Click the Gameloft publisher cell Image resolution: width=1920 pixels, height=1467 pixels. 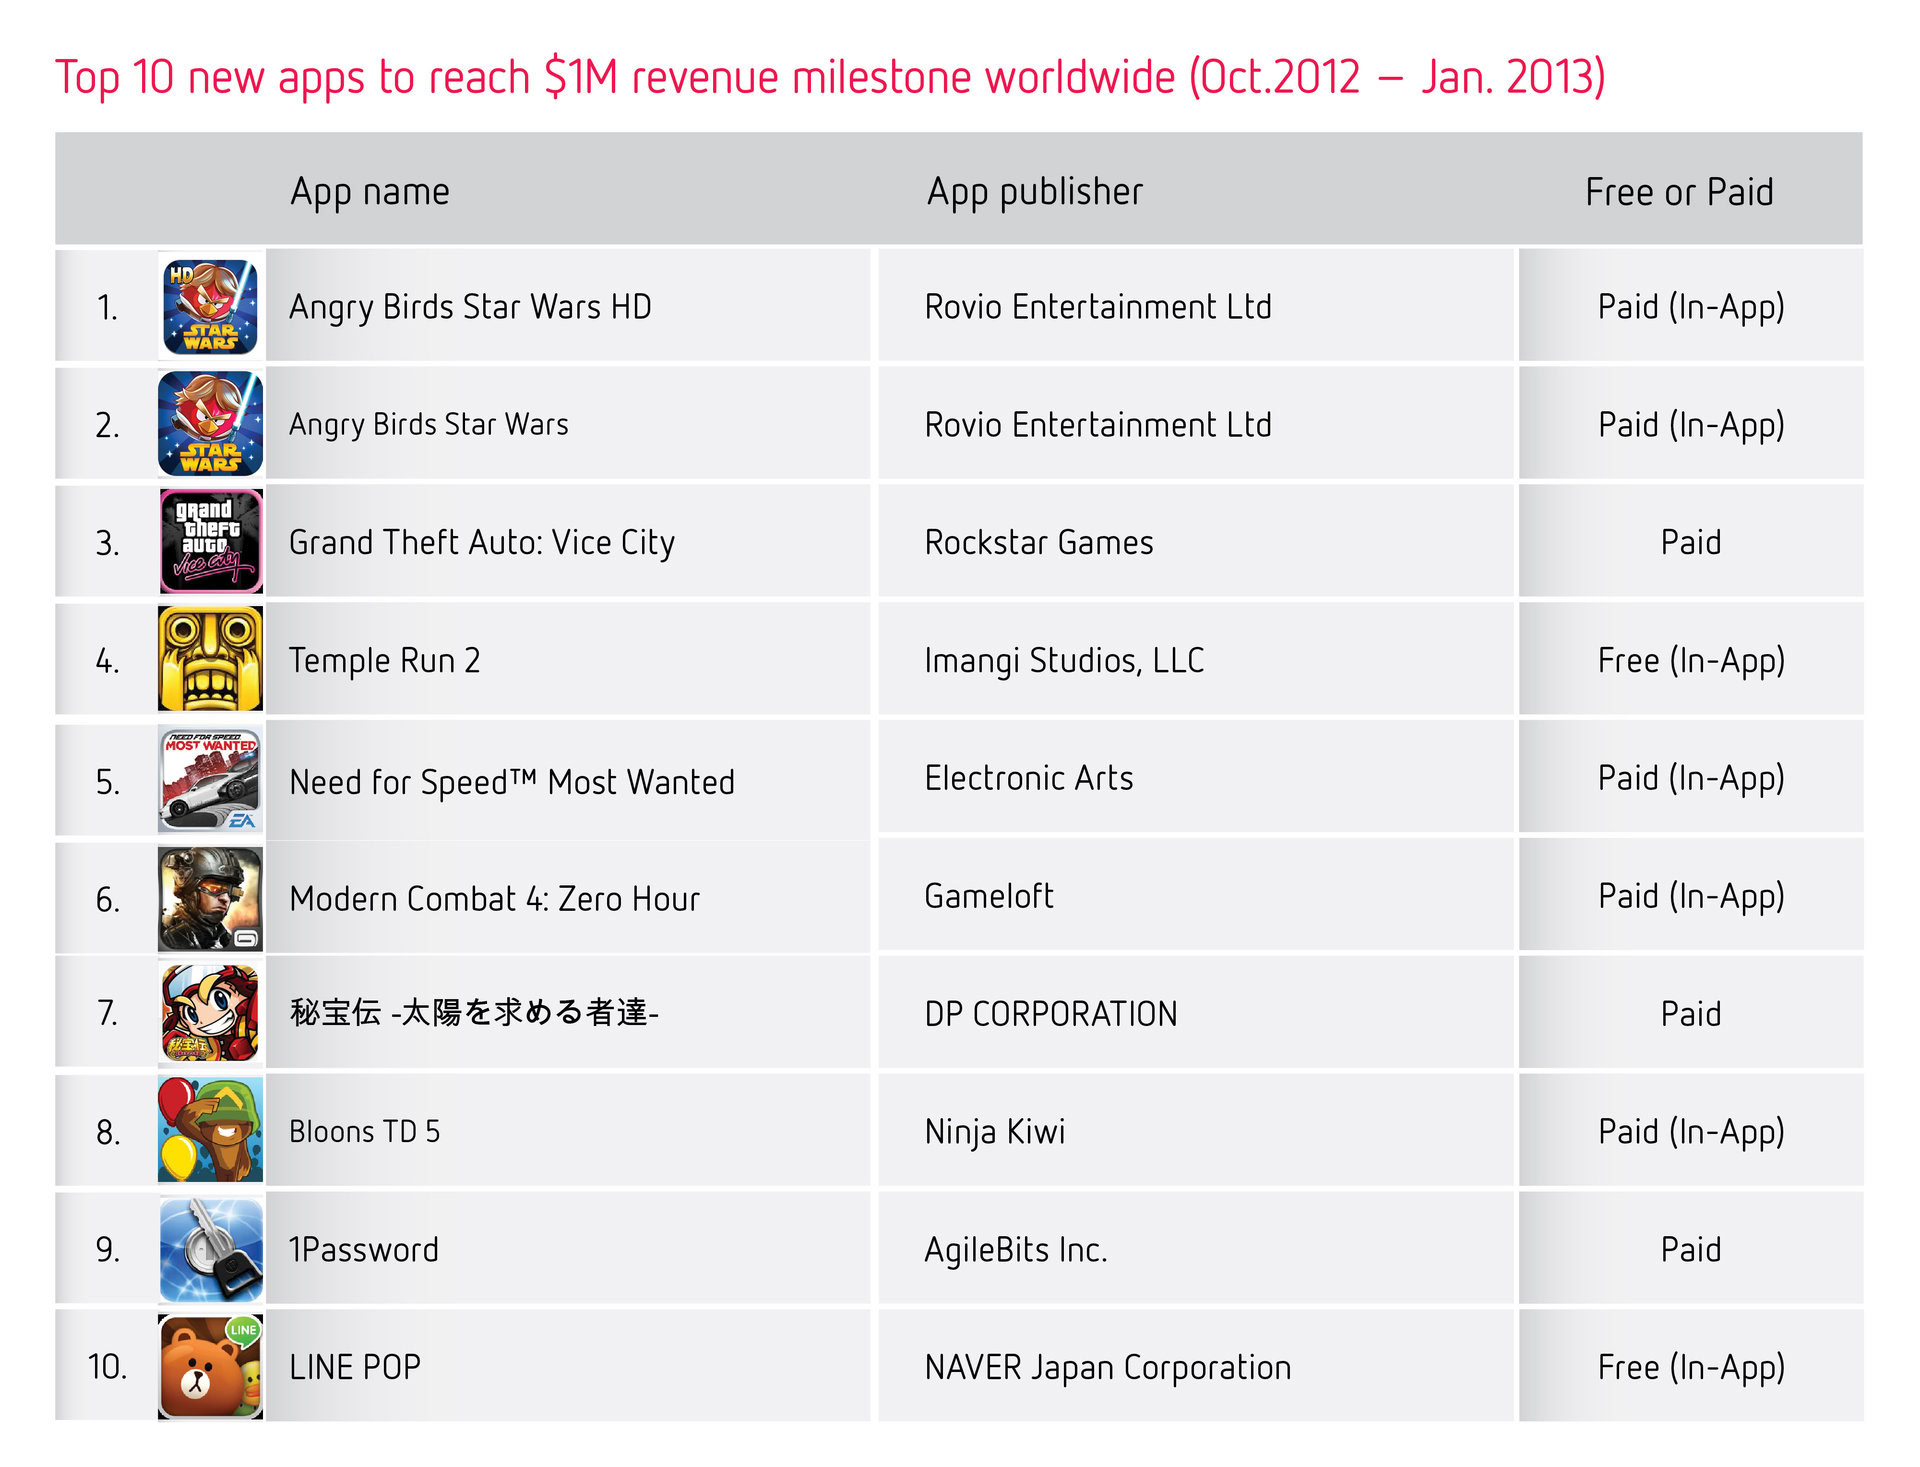tap(988, 896)
